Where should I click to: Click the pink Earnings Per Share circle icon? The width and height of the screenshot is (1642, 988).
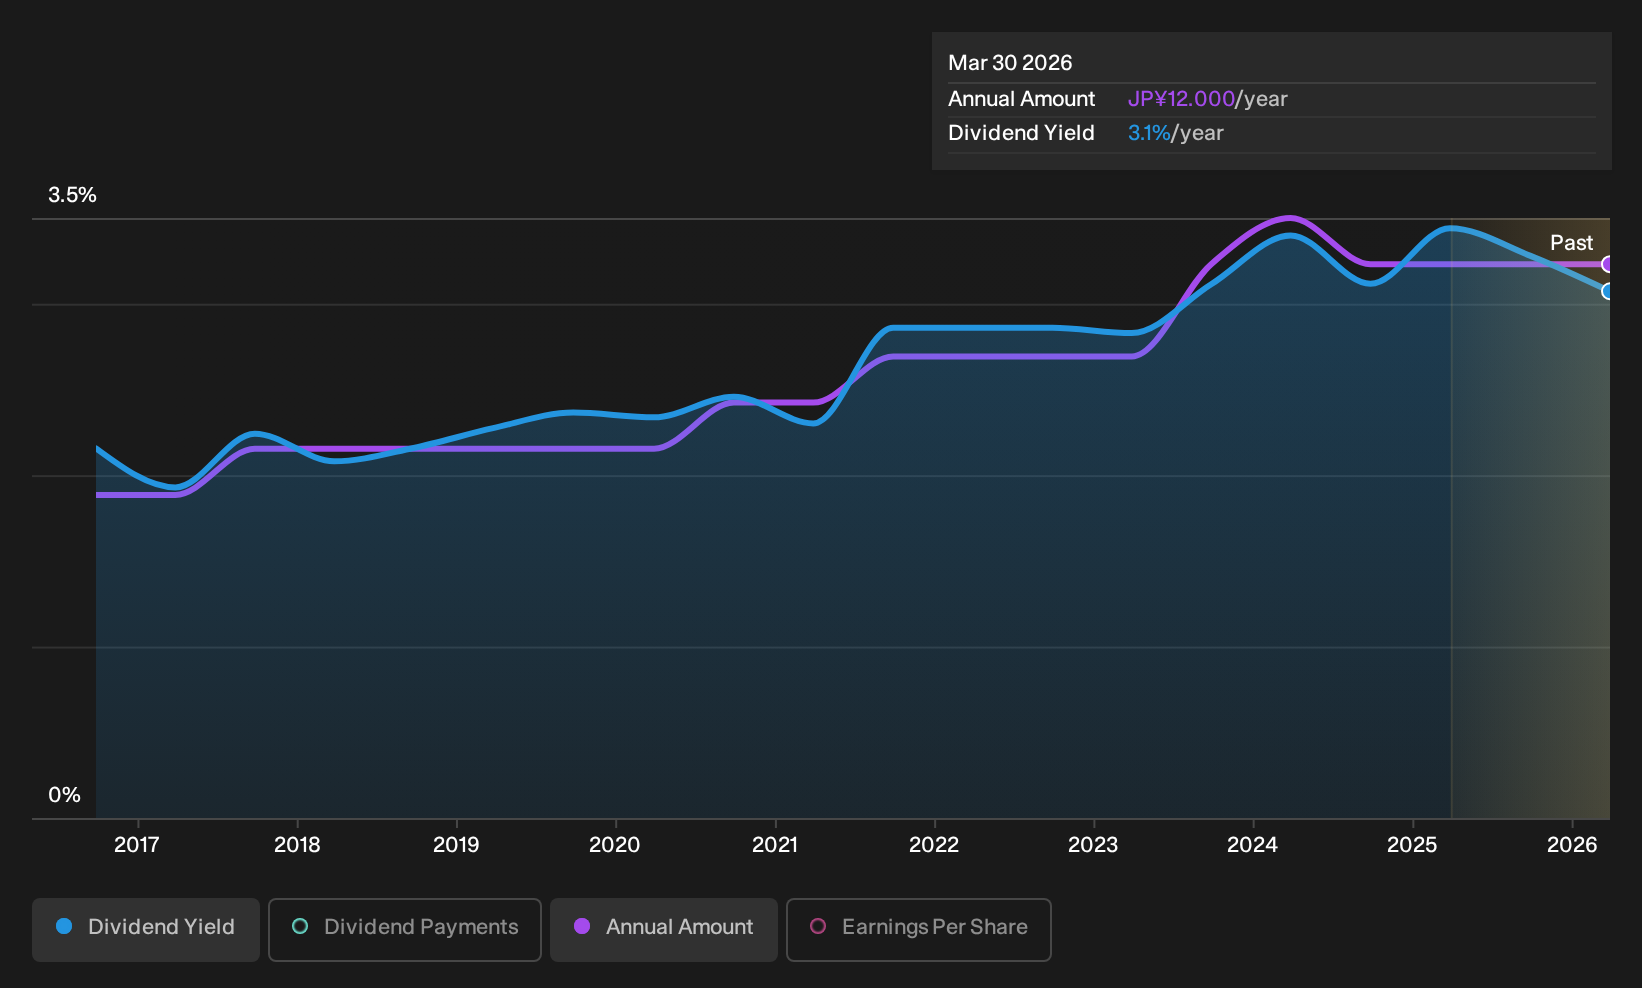pyautogui.click(x=818, y=927)
